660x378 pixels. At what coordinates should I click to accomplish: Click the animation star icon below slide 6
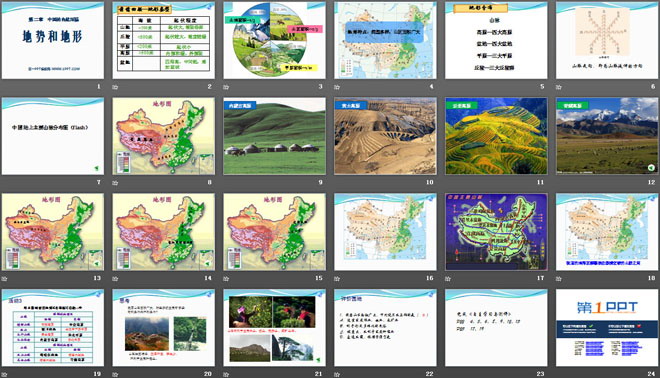click(x=559, y=87)
